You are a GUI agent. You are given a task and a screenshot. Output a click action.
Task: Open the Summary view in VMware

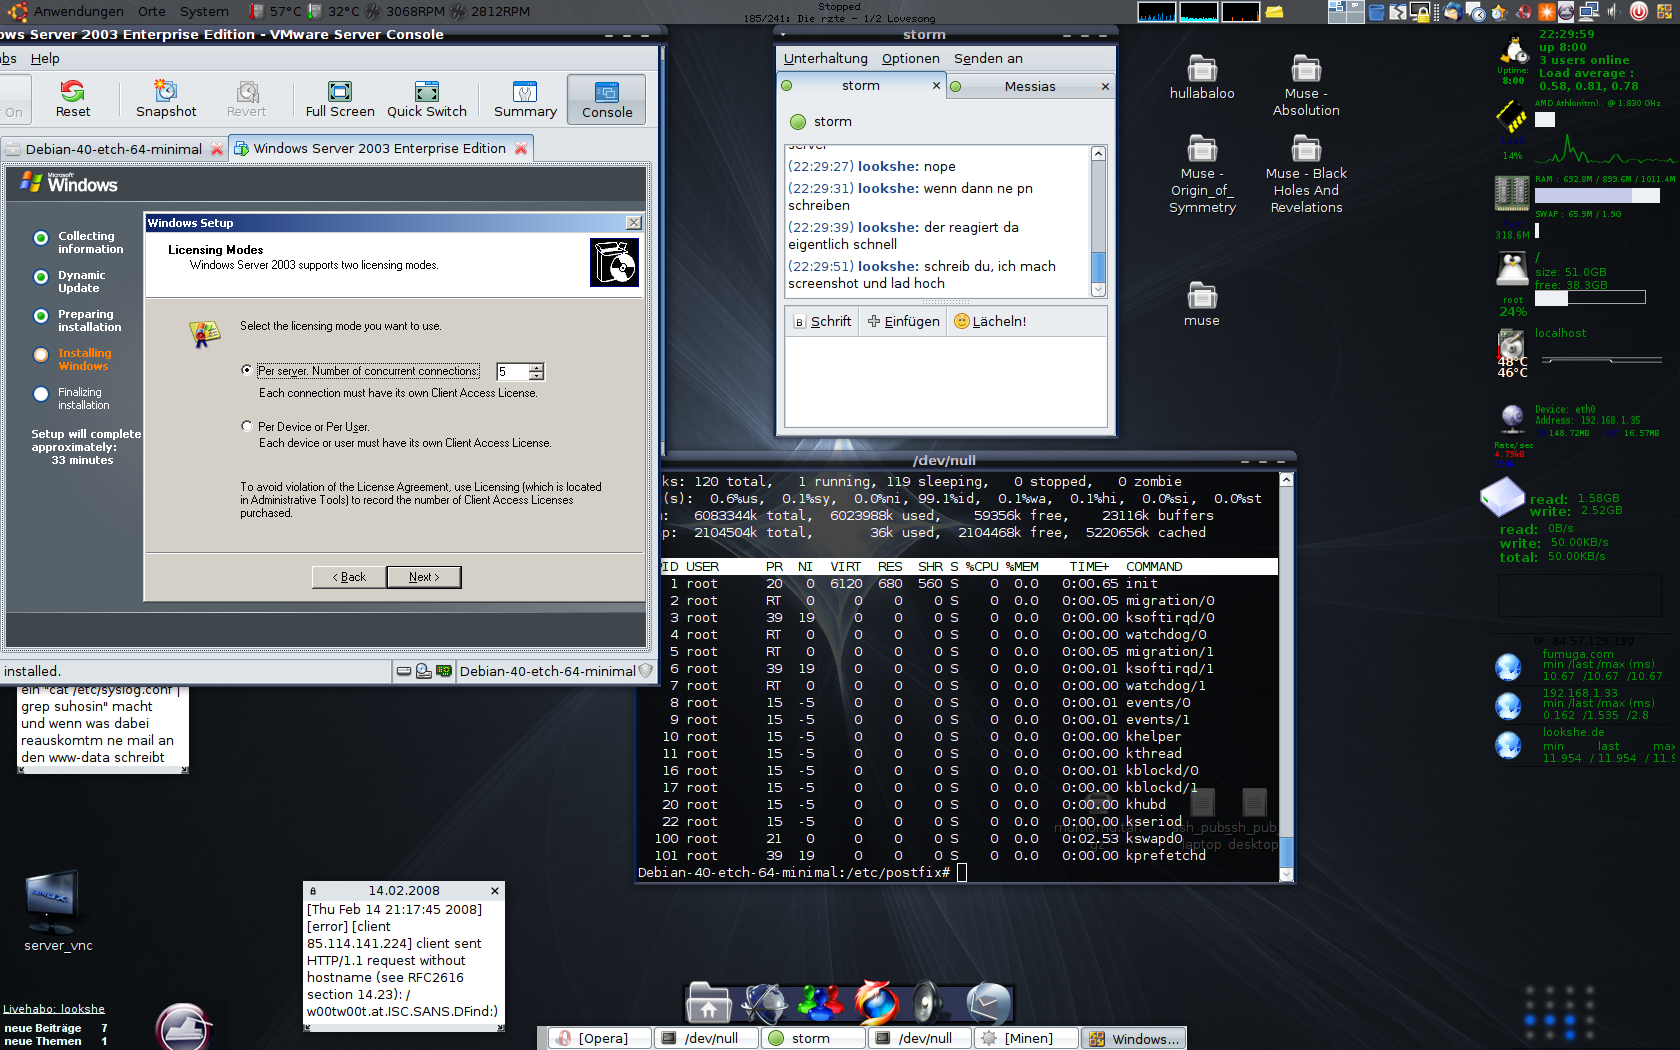(525, 99)
